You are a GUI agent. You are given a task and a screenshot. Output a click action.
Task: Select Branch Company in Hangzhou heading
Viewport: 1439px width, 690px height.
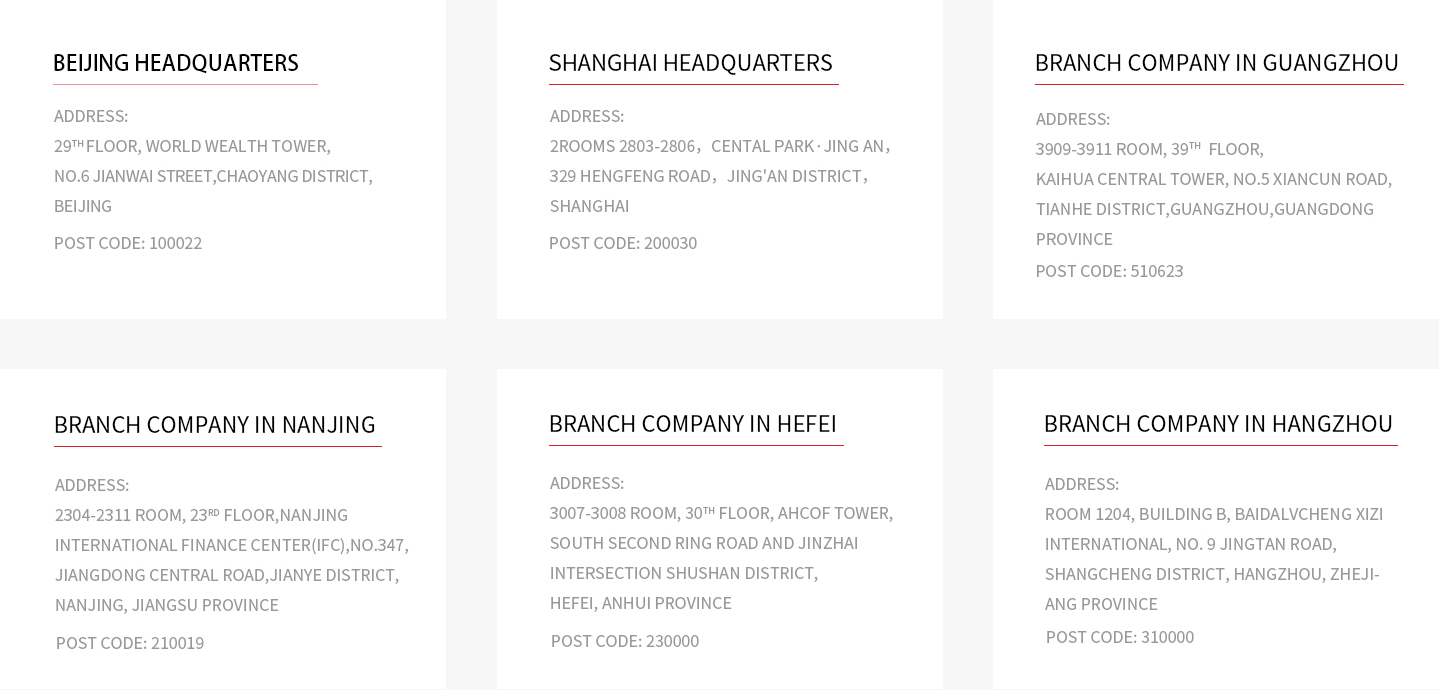click(1219, 423)
